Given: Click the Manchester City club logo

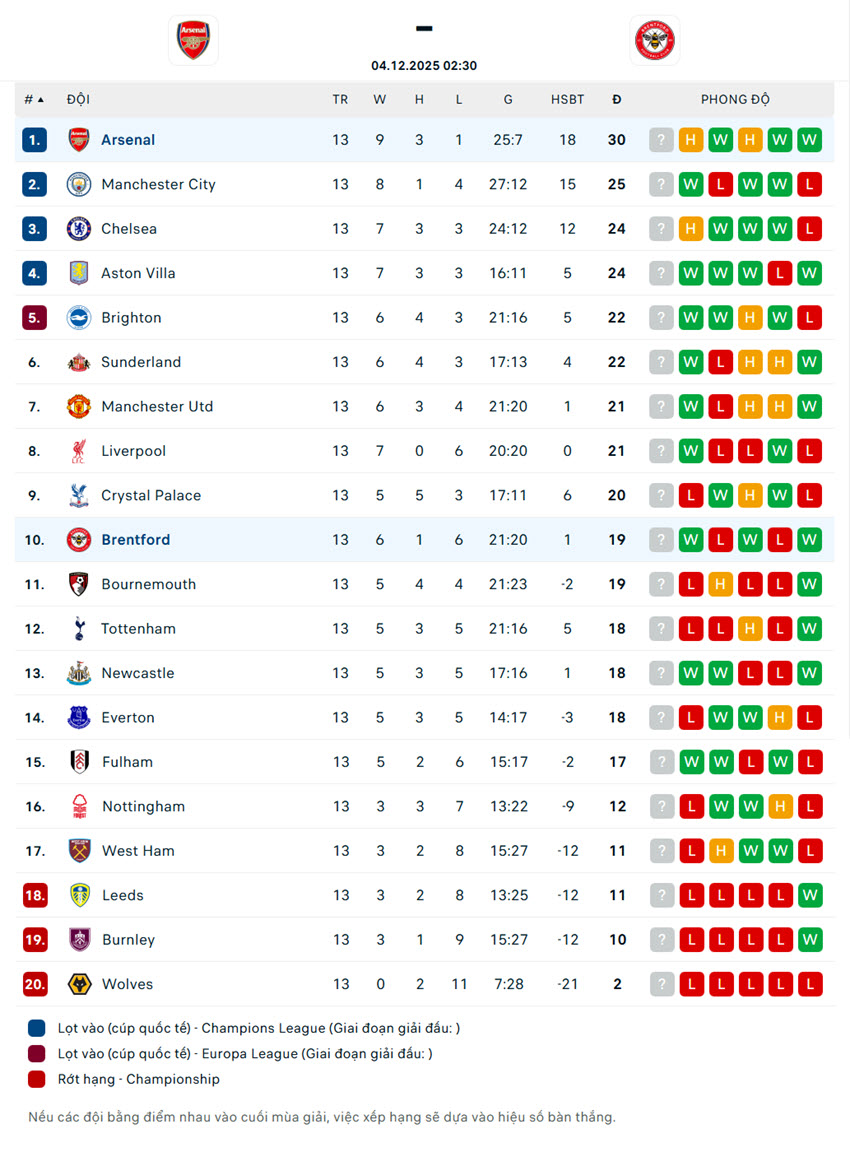Looking at the screenshot, I should pos(79,184).
